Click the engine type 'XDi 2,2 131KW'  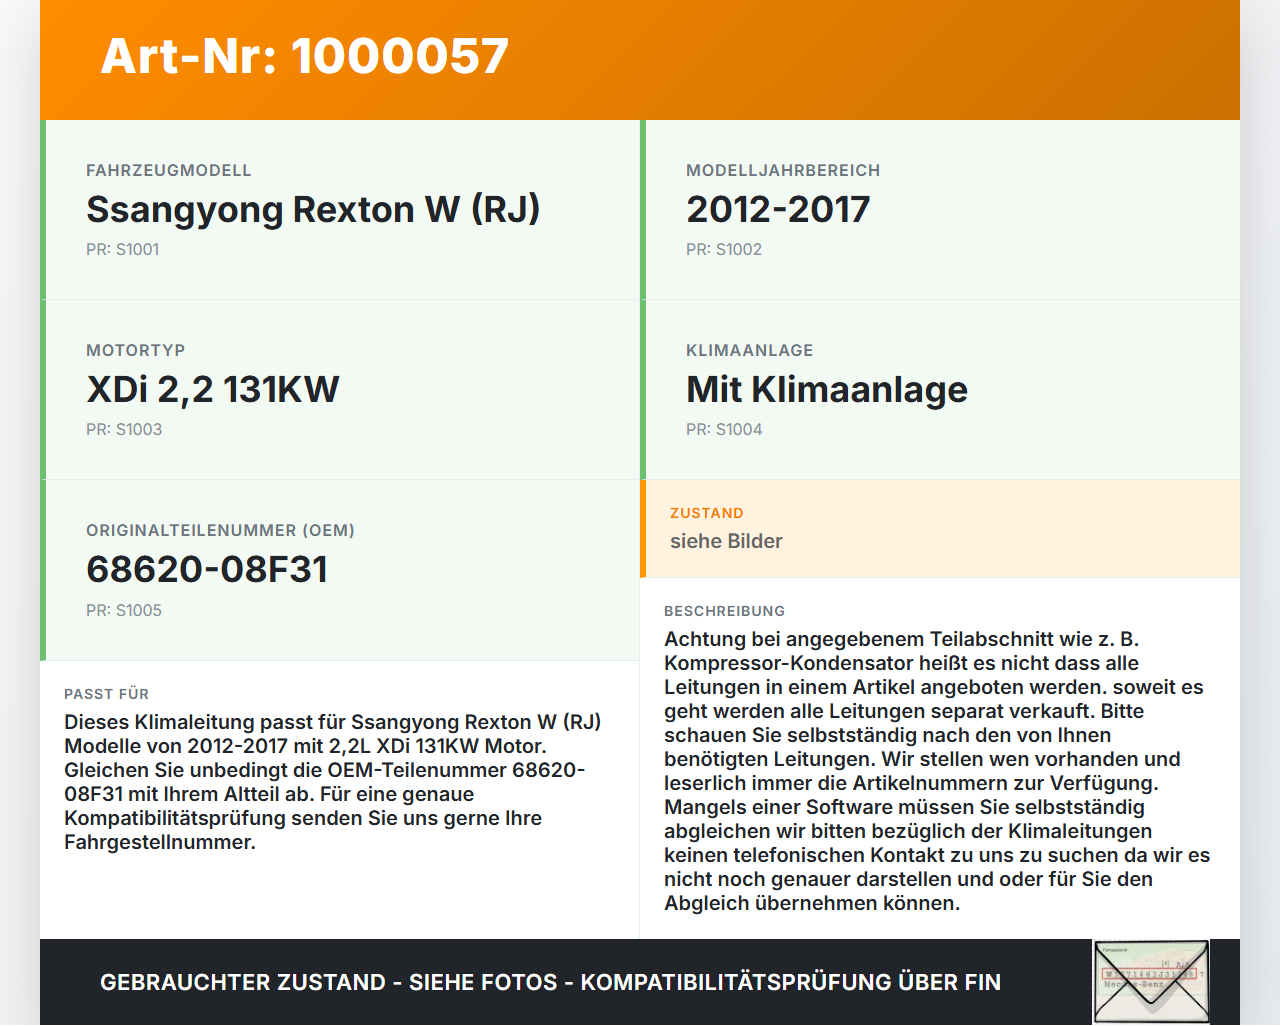(x=213, y=390)
